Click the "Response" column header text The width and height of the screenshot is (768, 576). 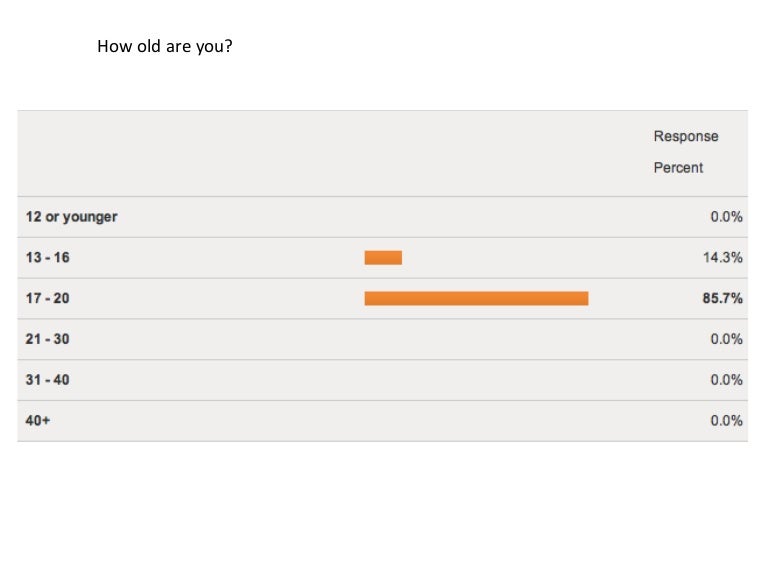tap(685, 136)
